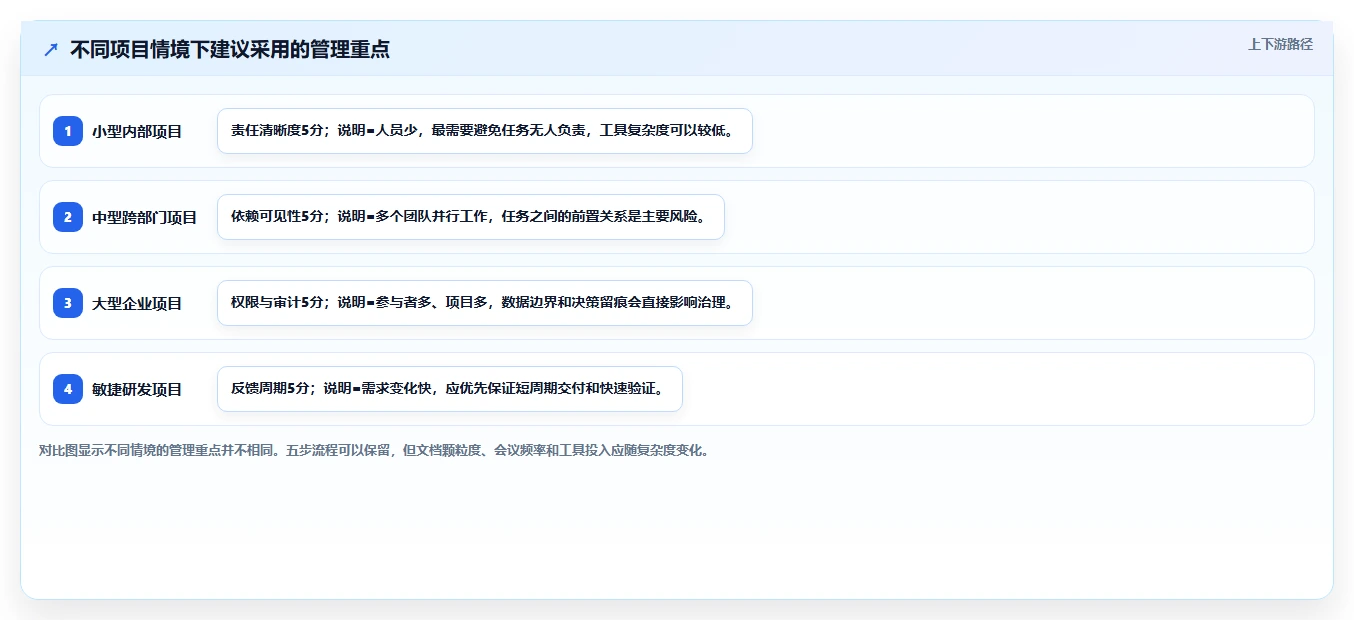The image size is (1354, 620).
Task: Select the 小型内部项目 label
Action: point(137,131)
